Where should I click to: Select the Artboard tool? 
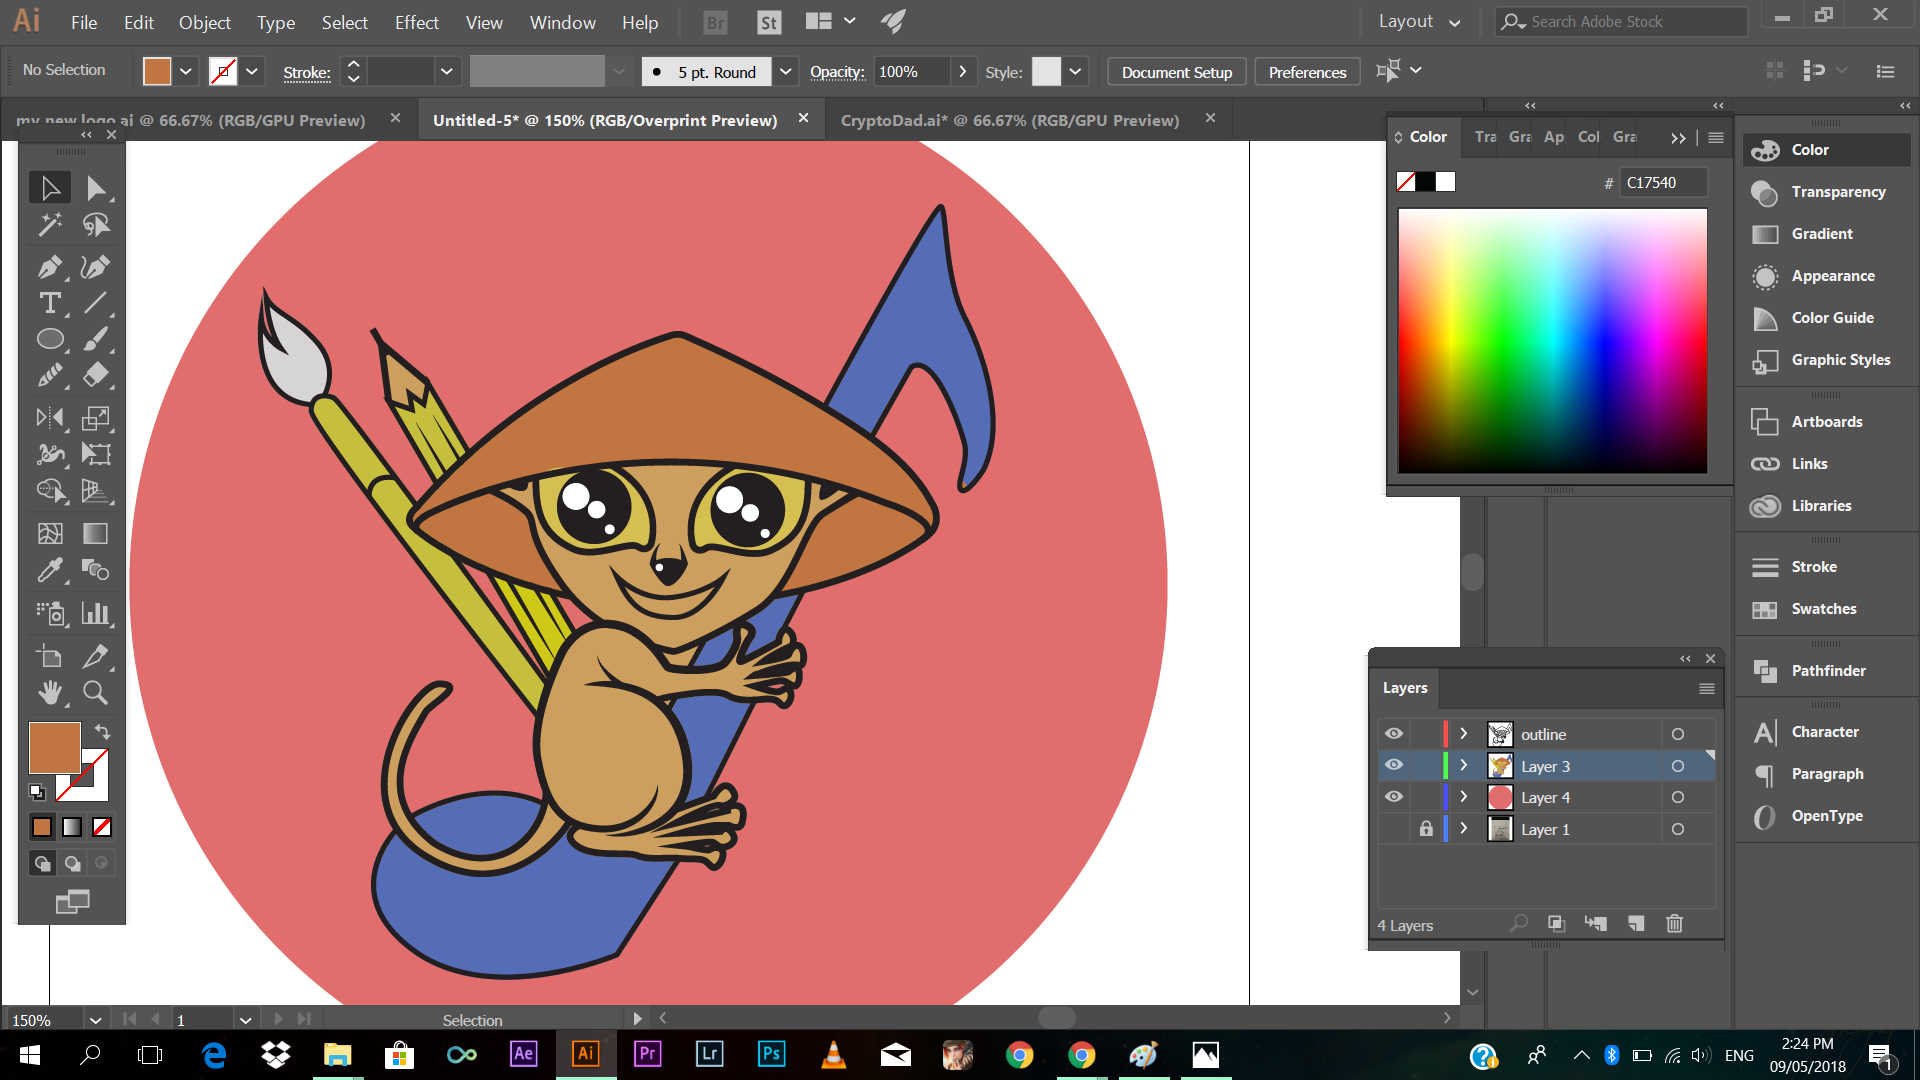pos(49,656)
